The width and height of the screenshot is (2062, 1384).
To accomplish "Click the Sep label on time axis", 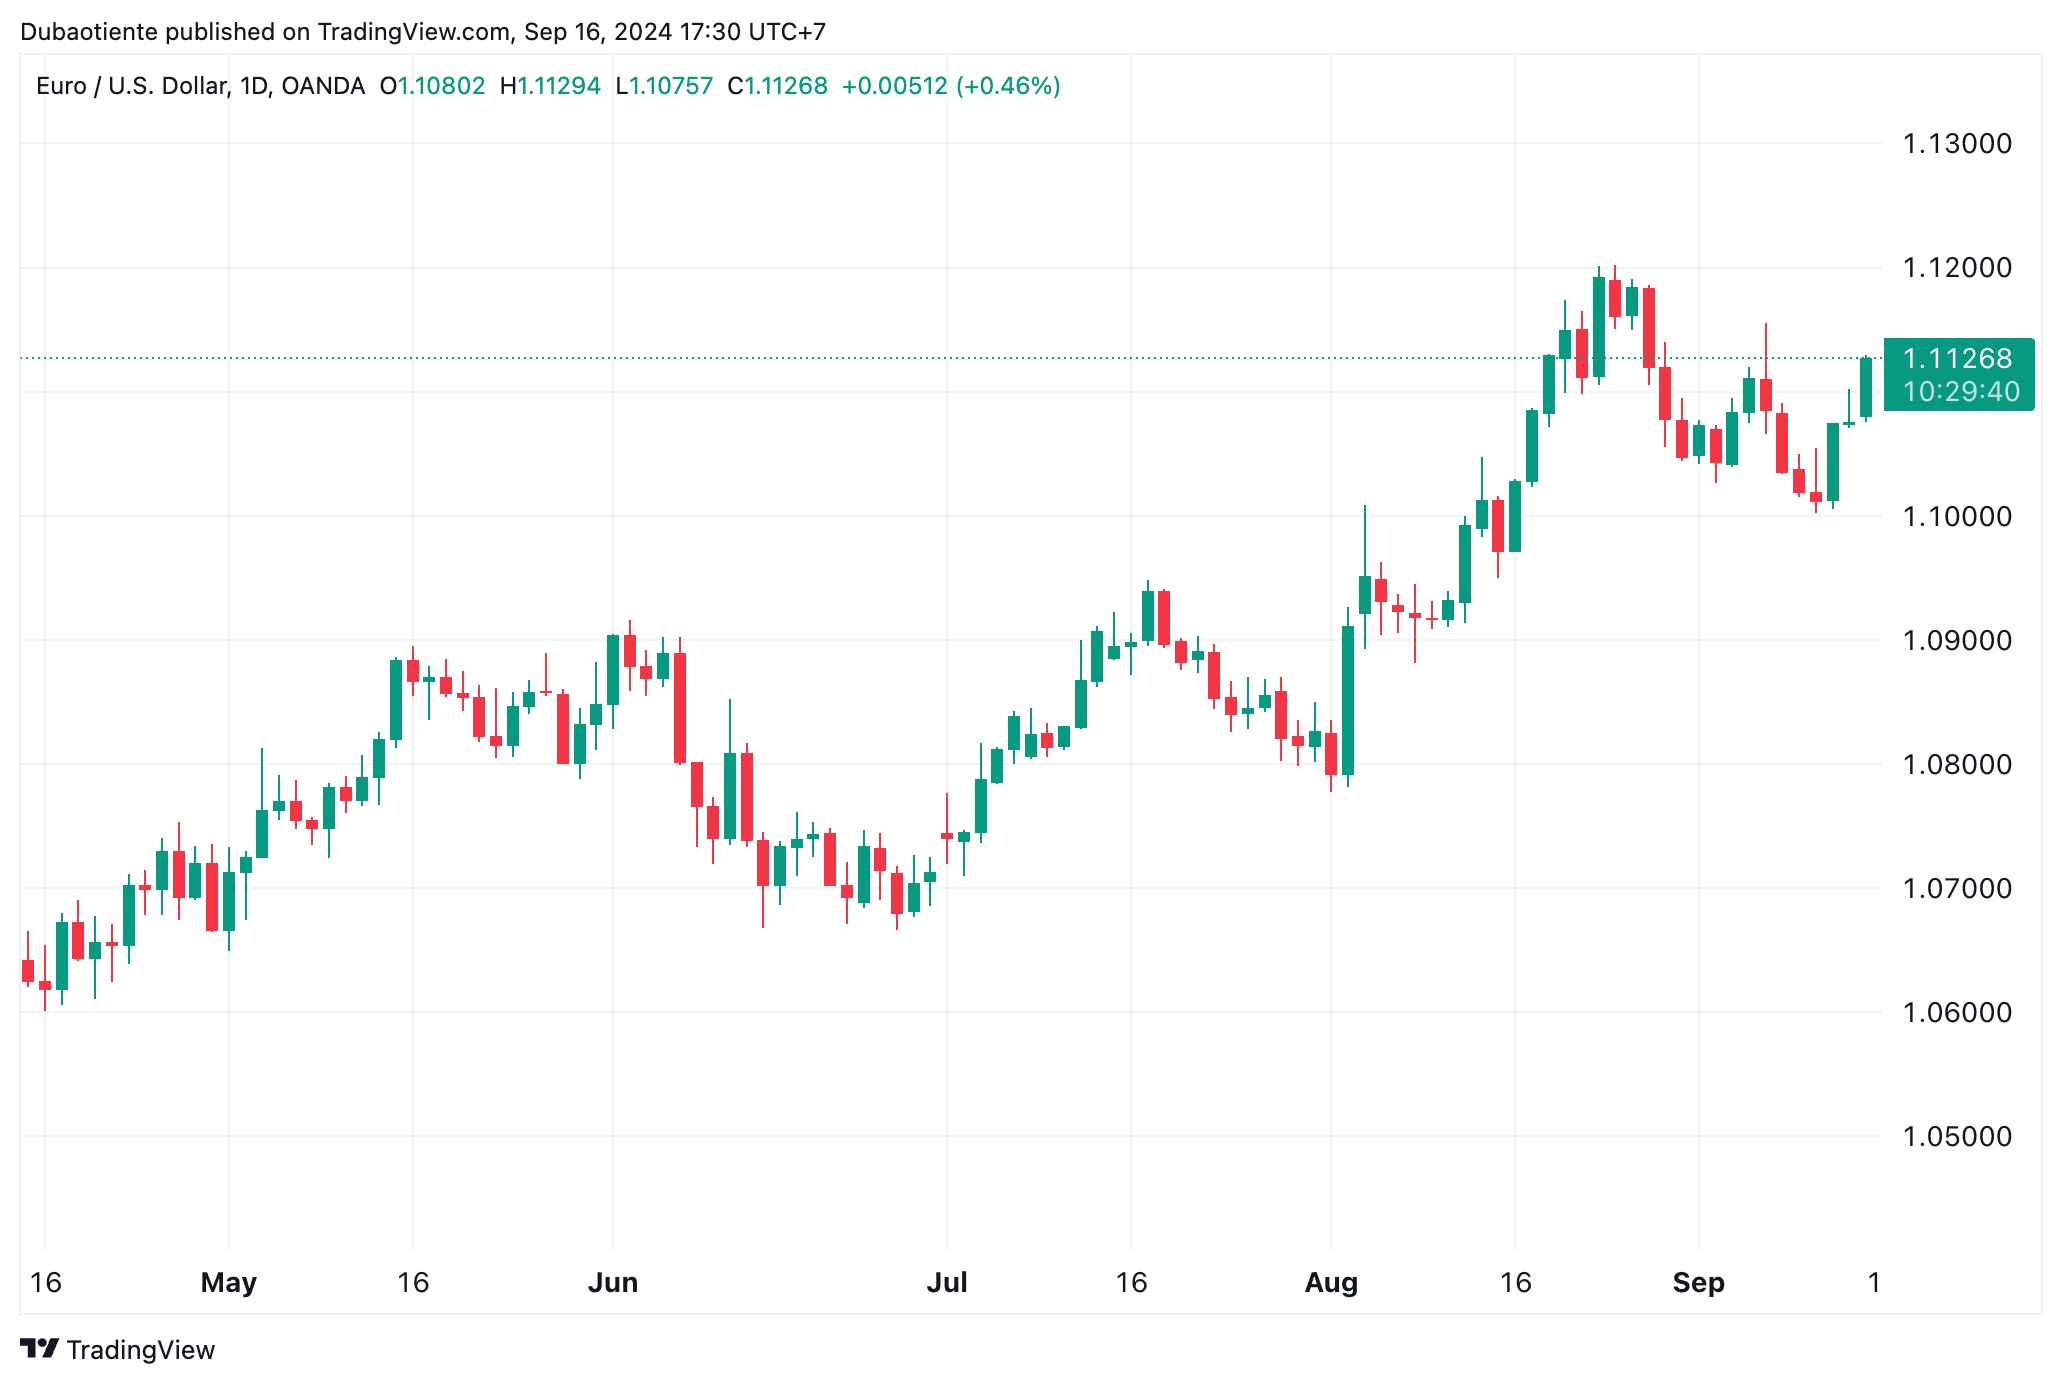I will click(1699, 1283).
